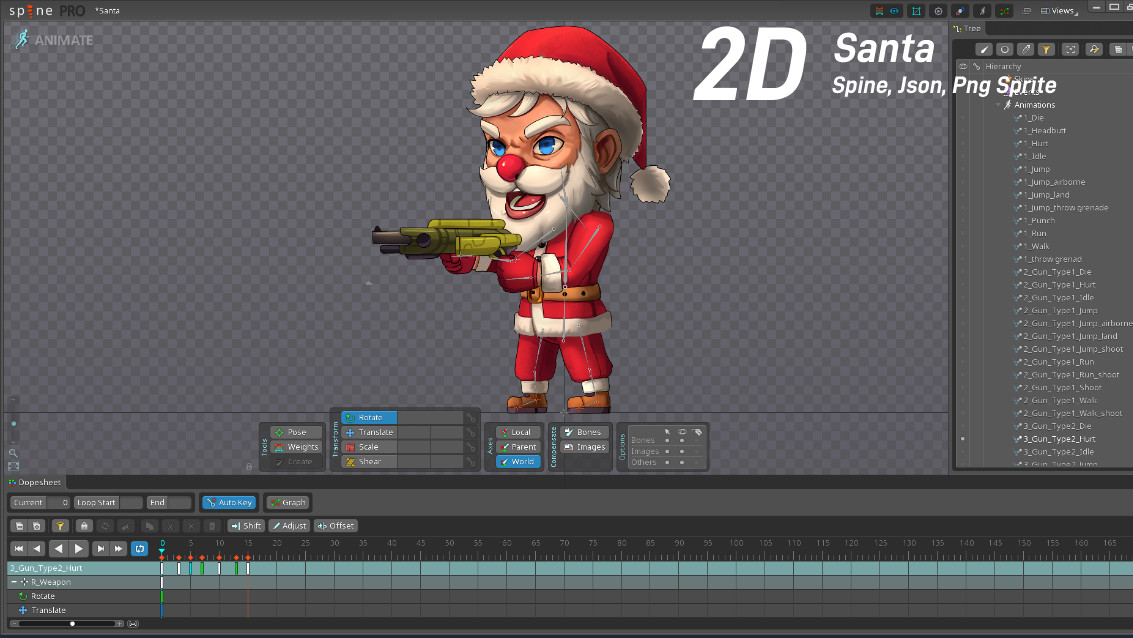Image resolution: width=1133 pixels, height=638 pixels.
Task: Toggle the loop playback icon
Action: (139, 548)
